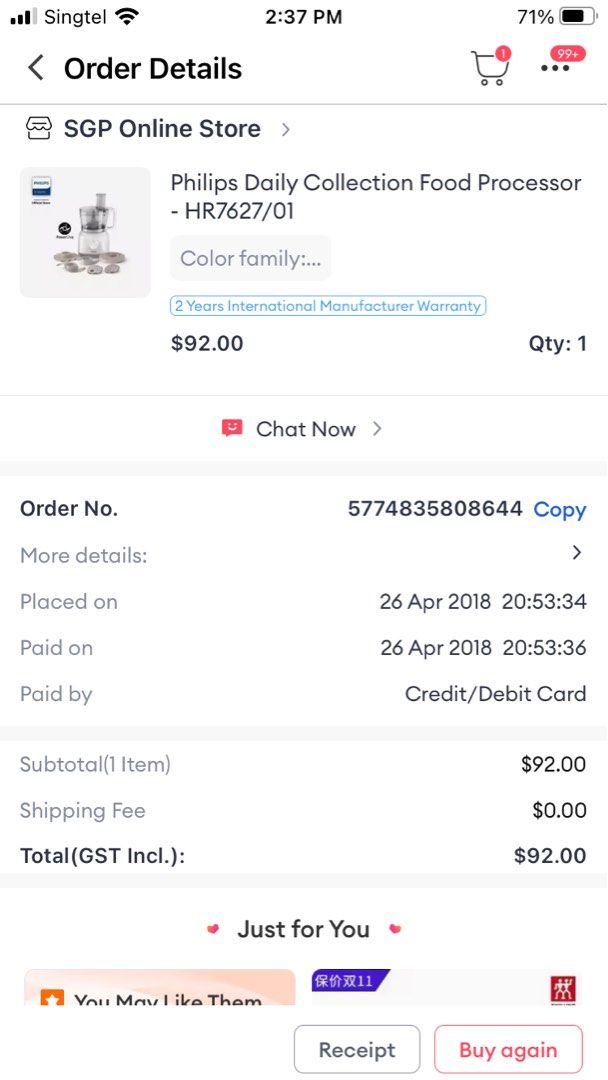
Task: Tap the red Chat Now bubble icon
Action: [x=232, y=428]
